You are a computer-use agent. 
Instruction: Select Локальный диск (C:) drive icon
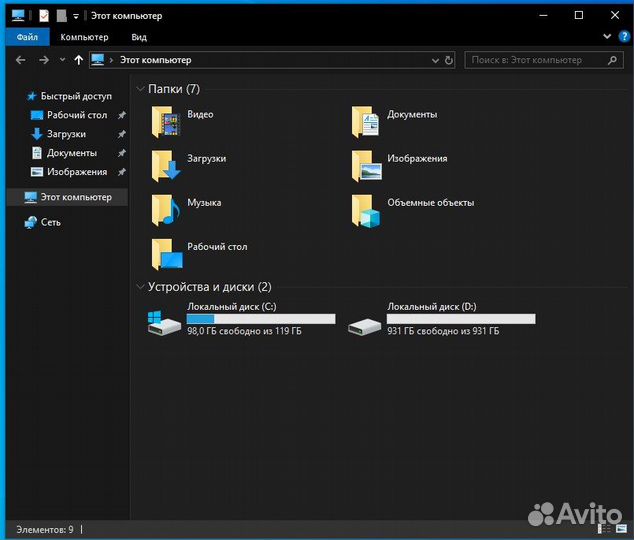tap(163, 322)
